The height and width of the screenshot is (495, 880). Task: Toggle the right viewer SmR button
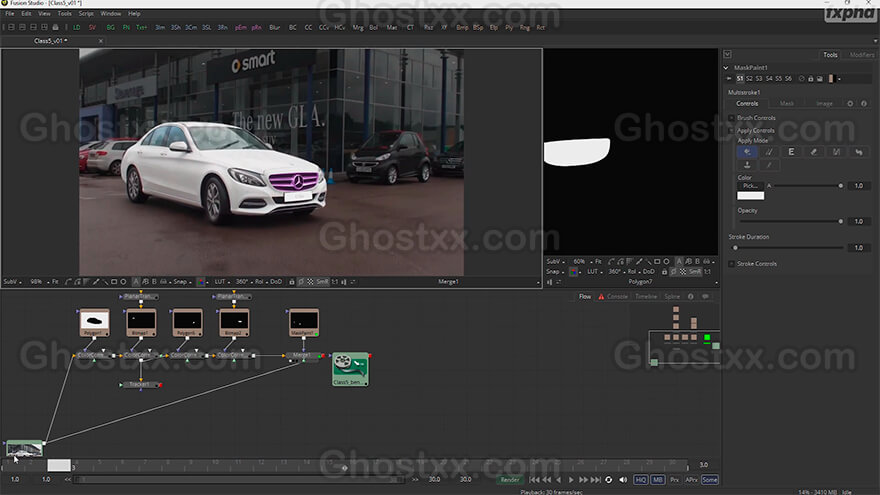click(695, 272)
